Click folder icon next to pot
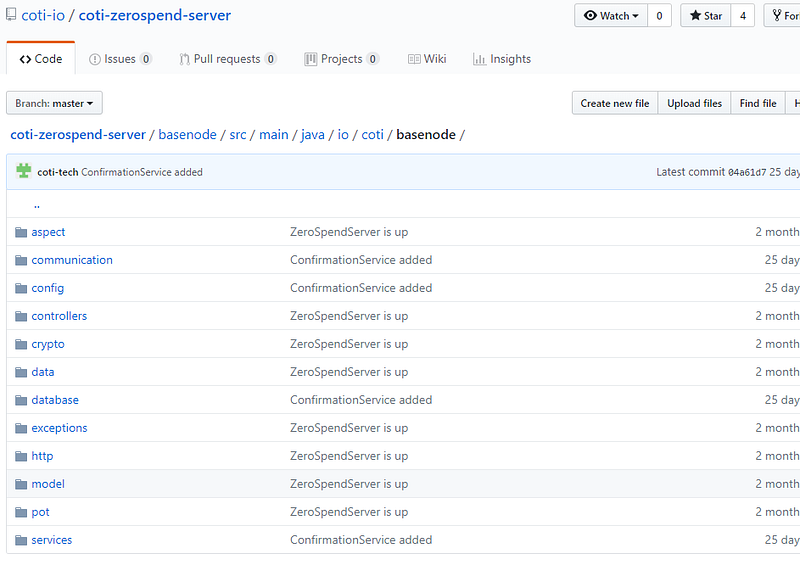Image resolution: width=800 pixels, height=565 pixels. pos(21,512)
